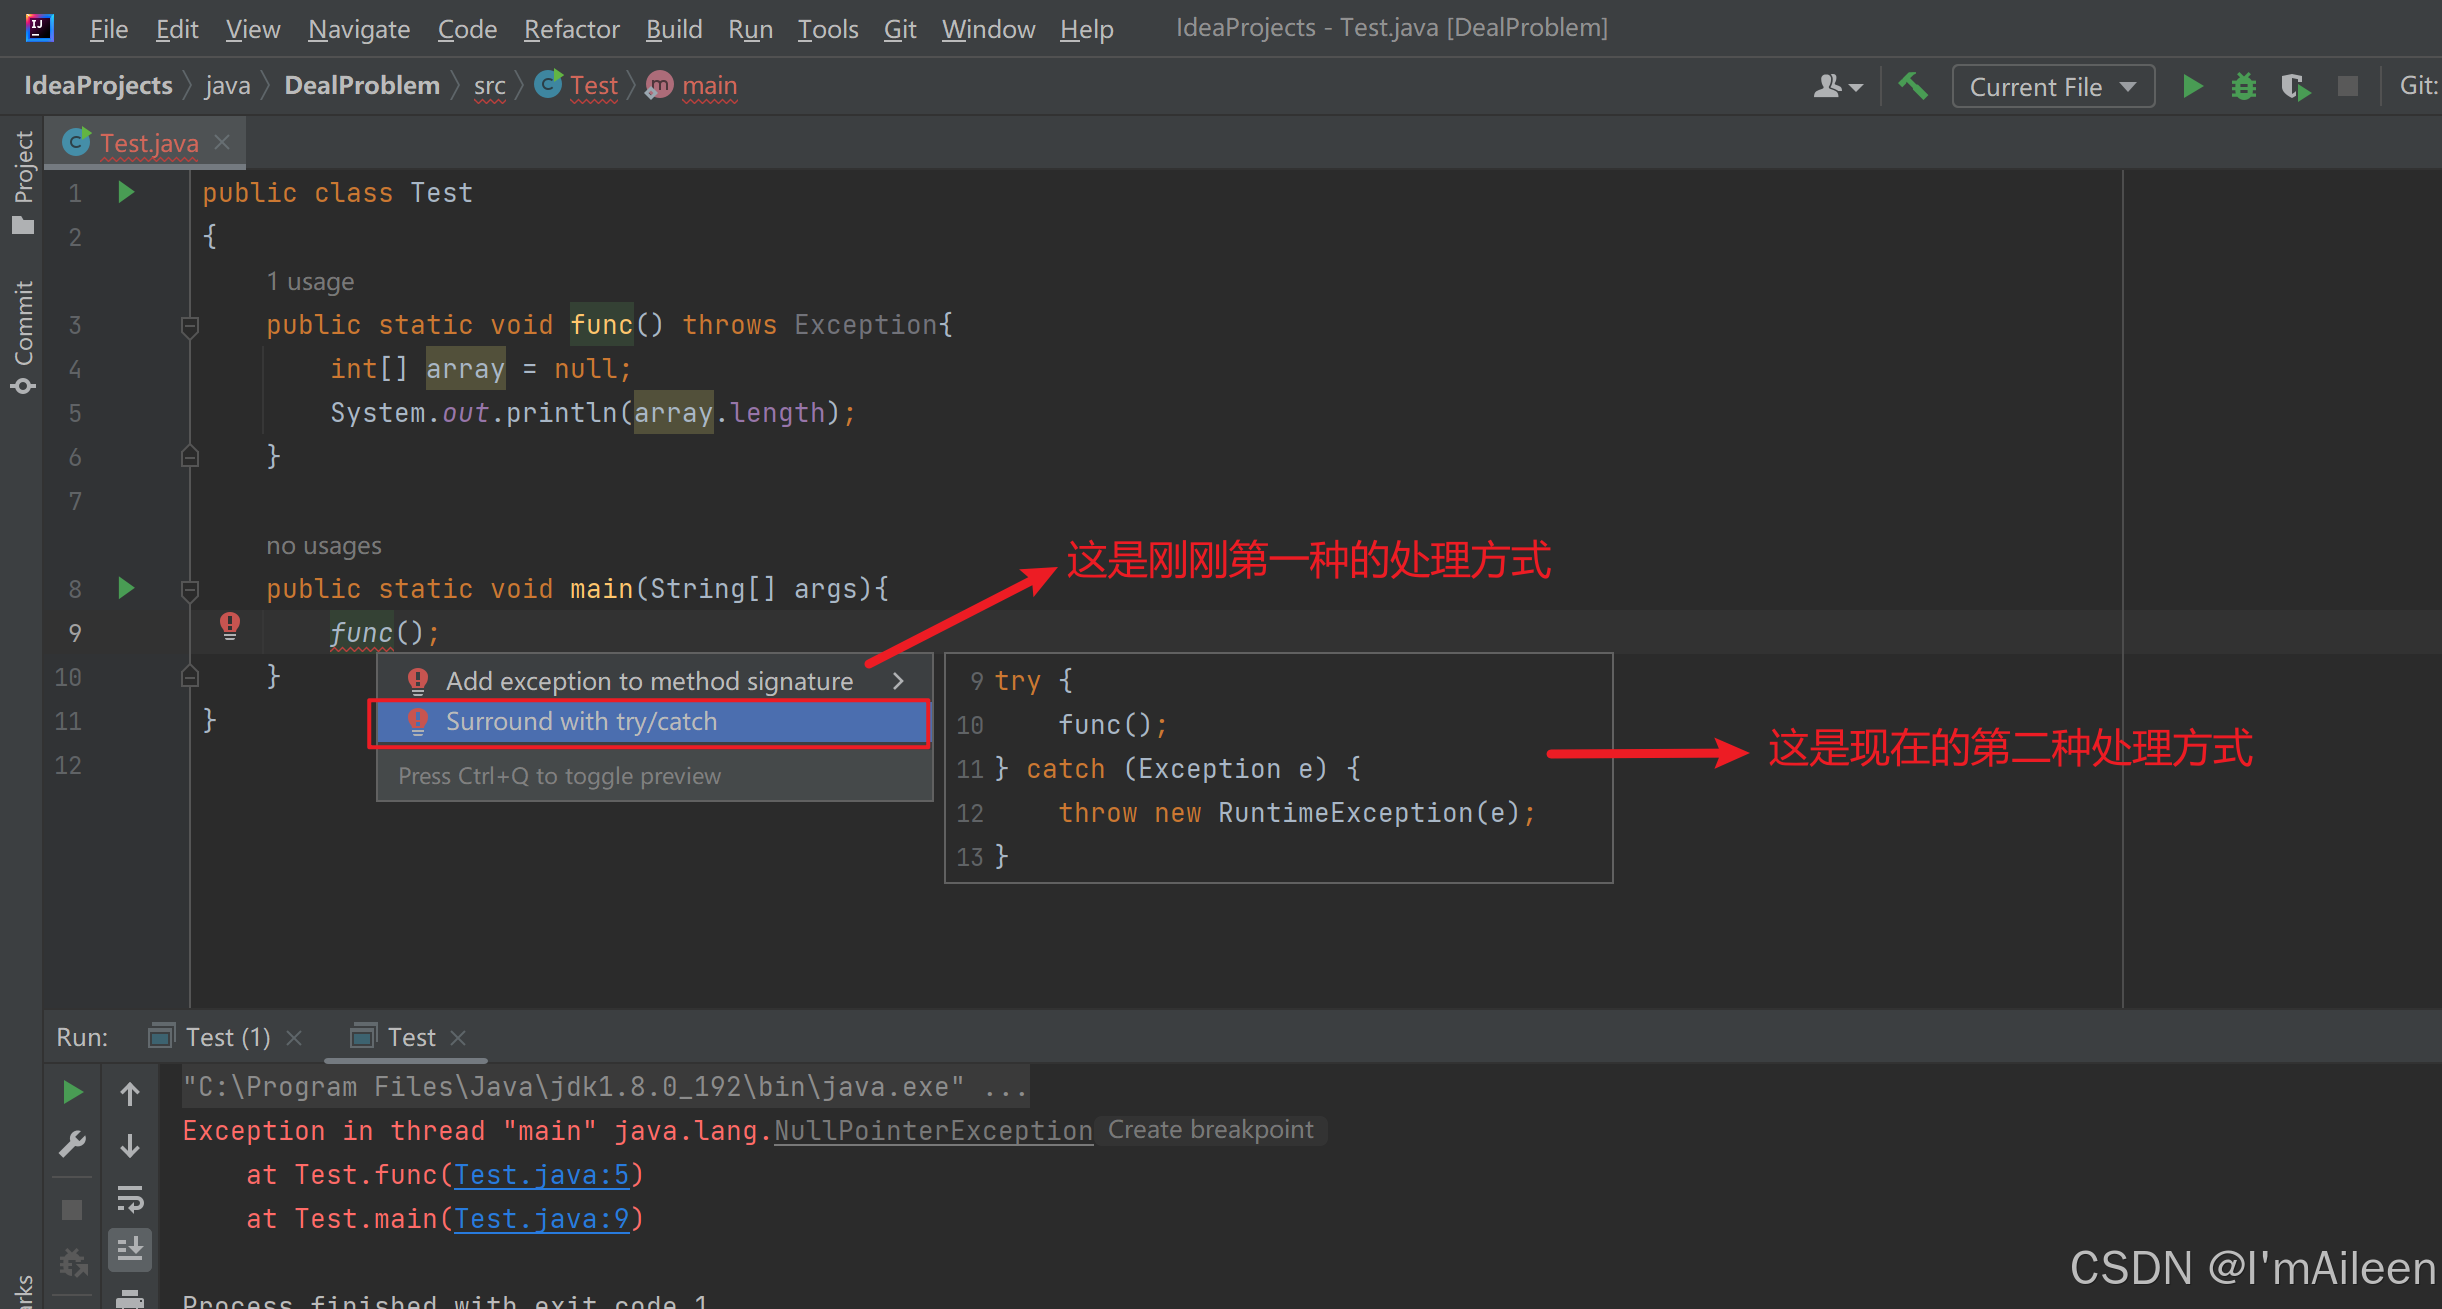The width and height of the screenshot is (2442, 1309).
Task: Open the Current File run configuration dropdown
Action: click(2052, 87)
